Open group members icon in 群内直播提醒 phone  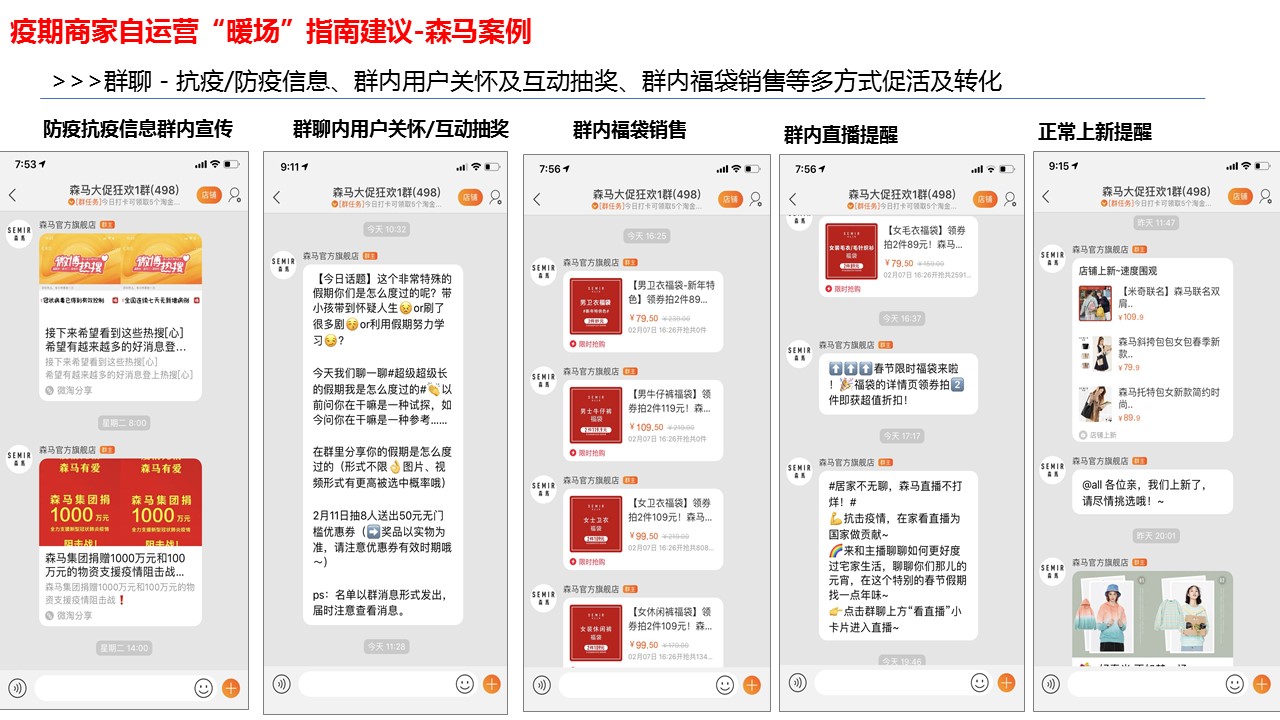1010,199
